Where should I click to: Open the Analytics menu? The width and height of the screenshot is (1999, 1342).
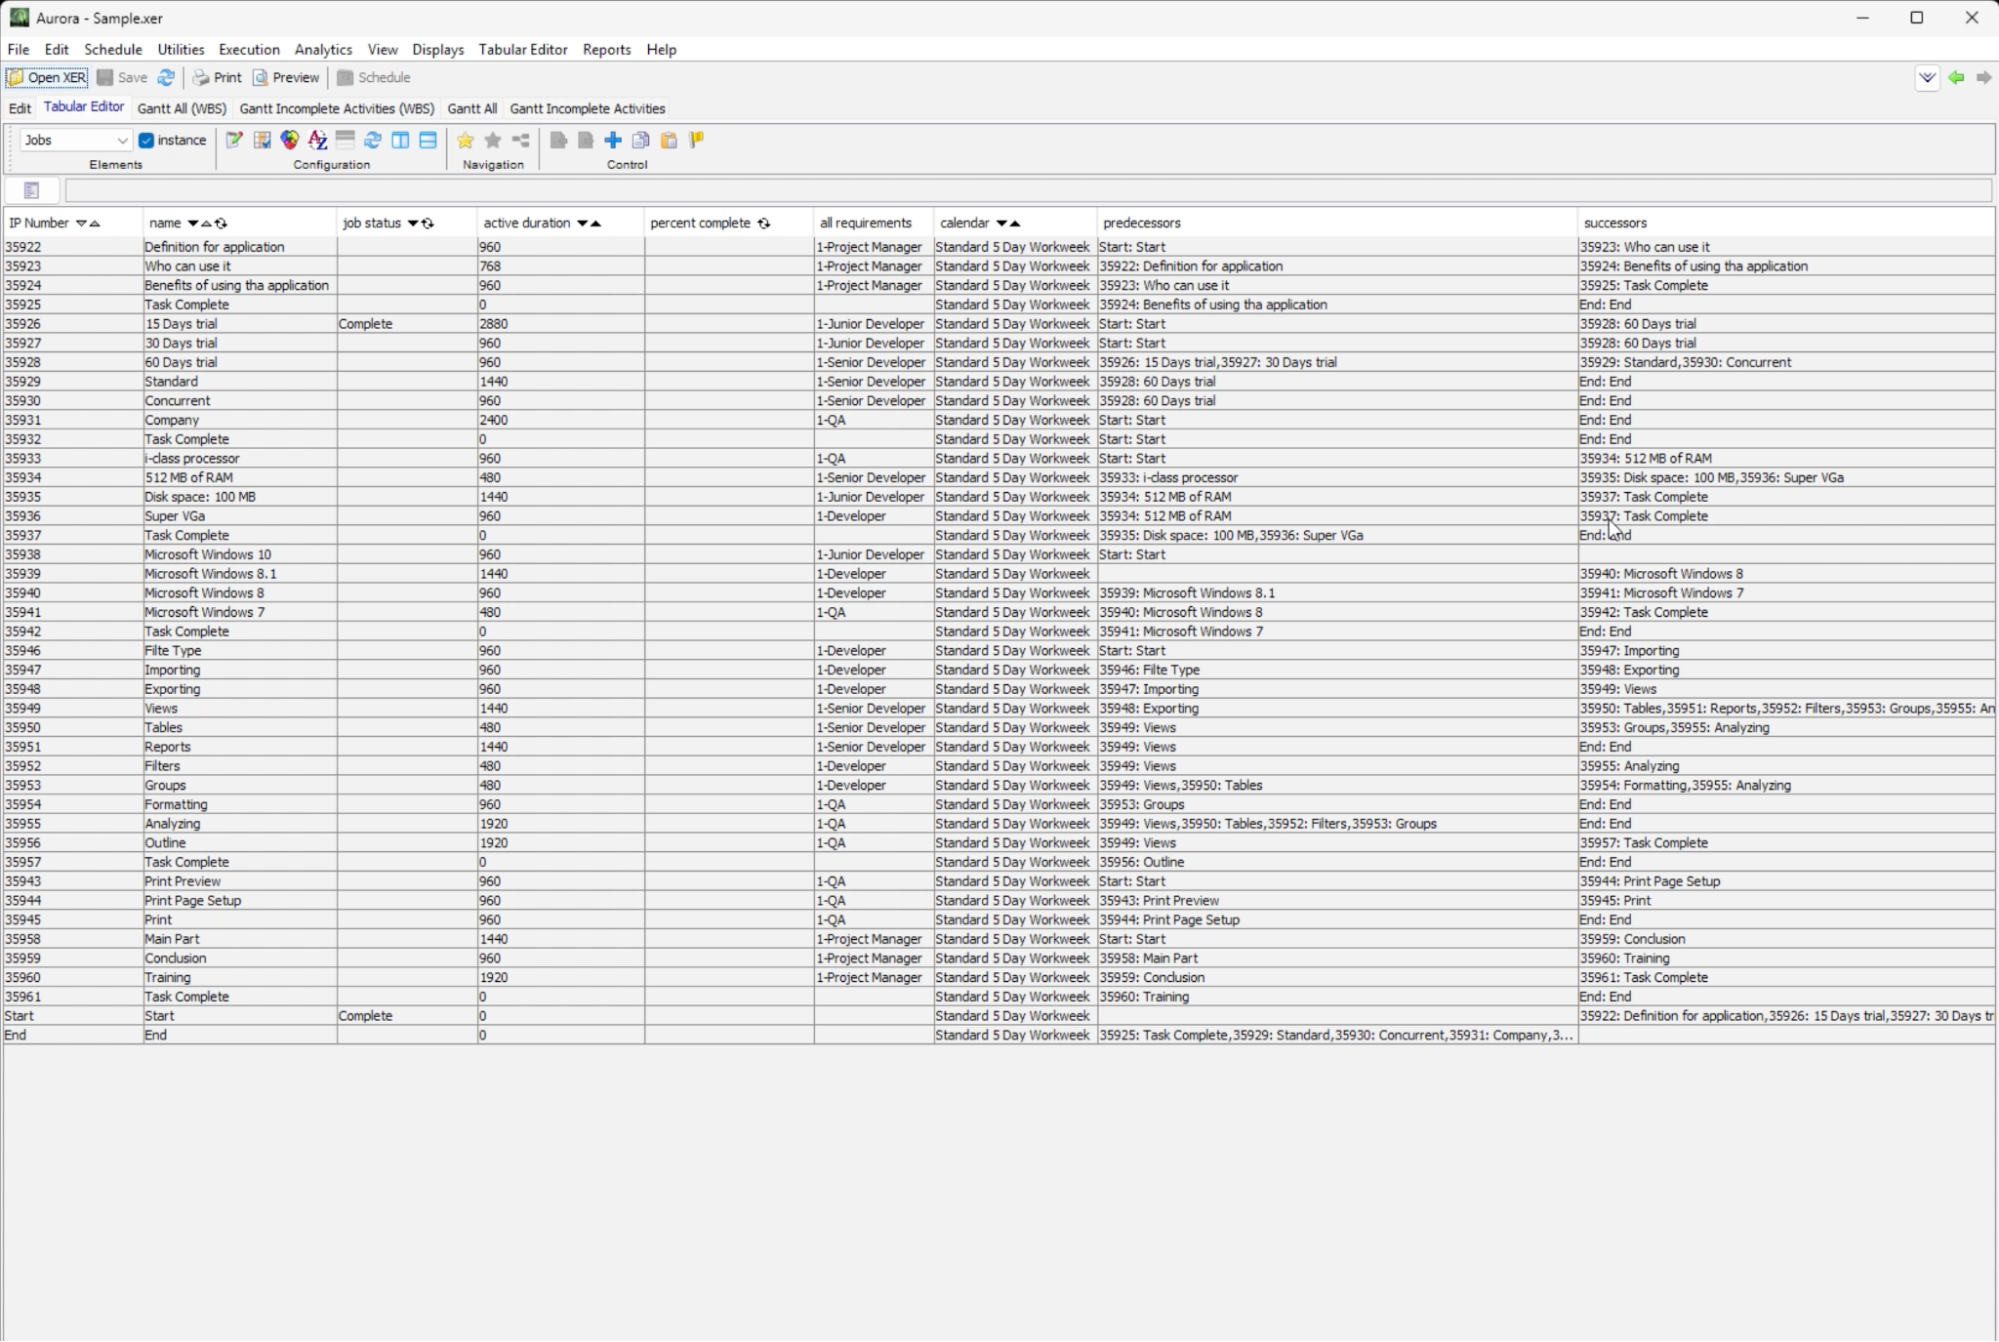(323, 49)
